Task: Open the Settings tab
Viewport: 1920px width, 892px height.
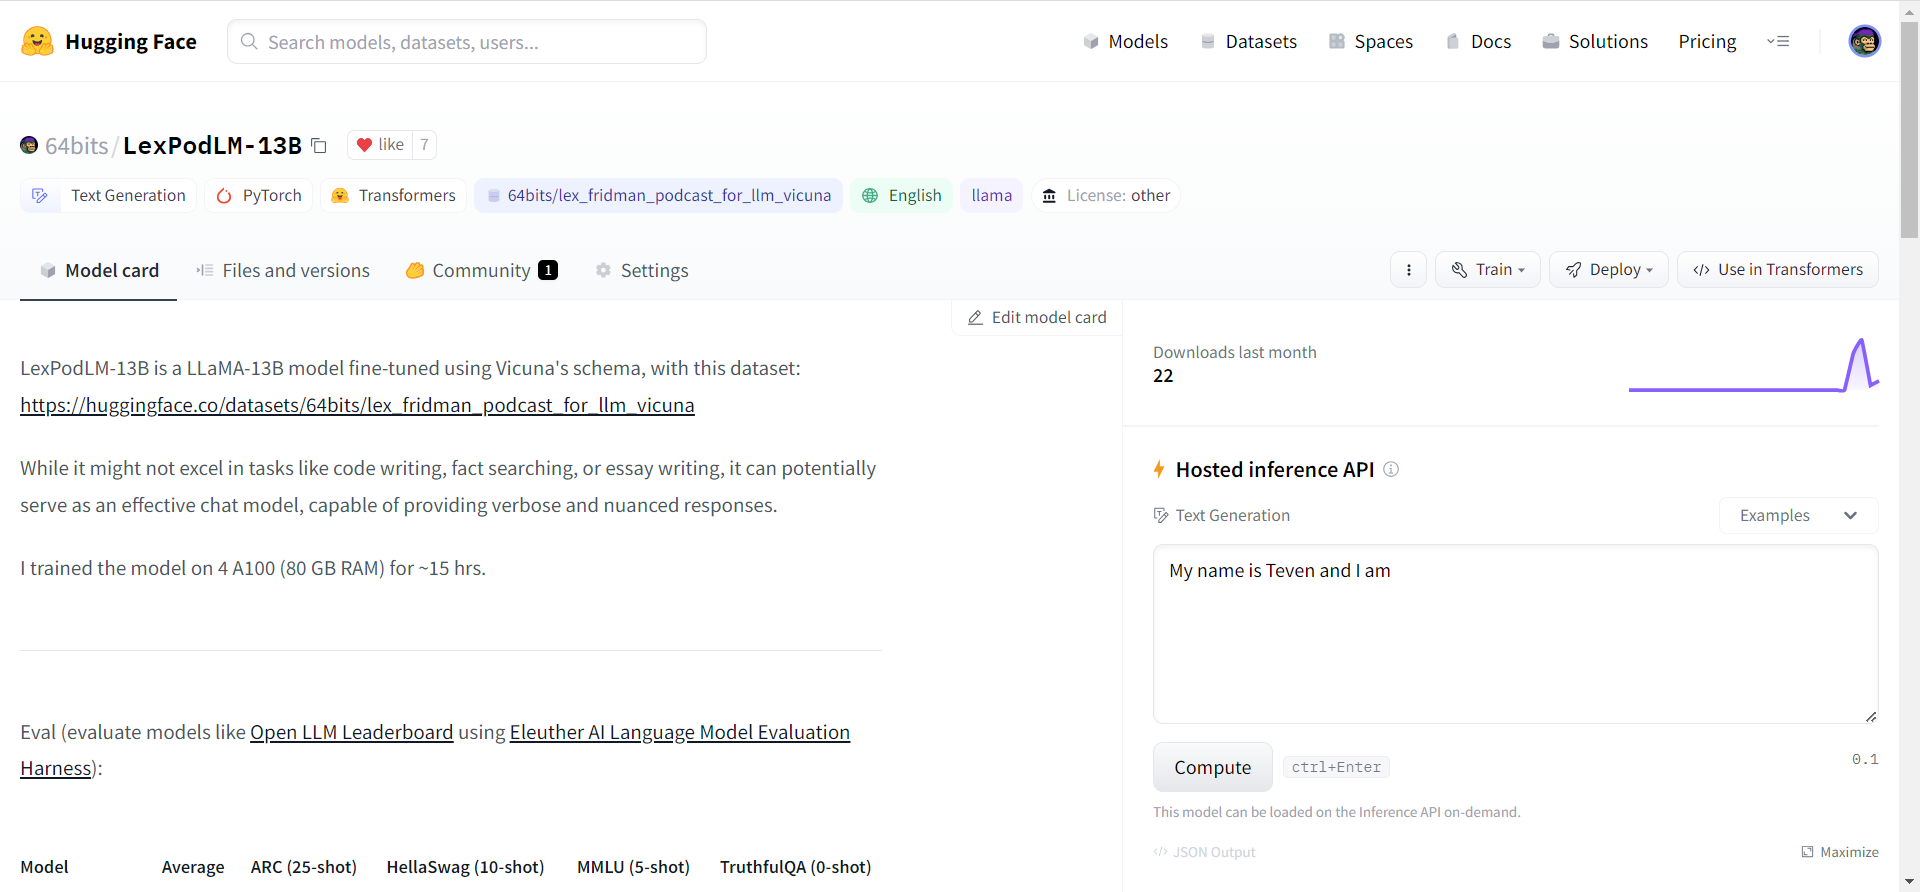Action: tap(642, 270)
